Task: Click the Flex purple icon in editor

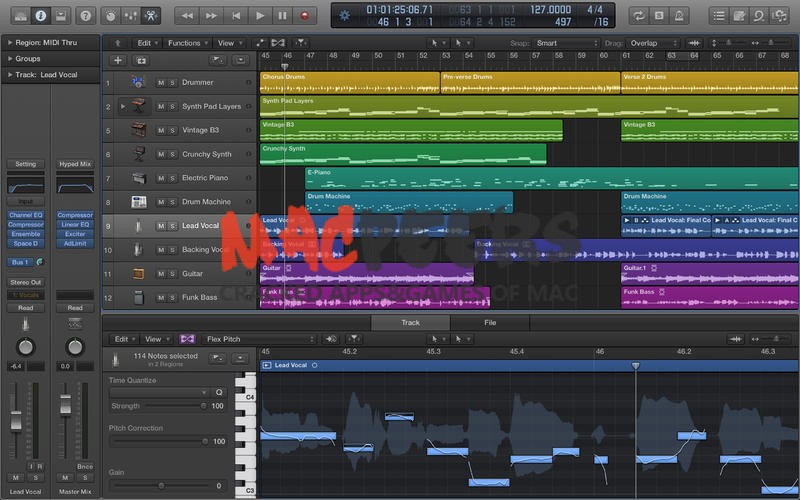Action: [187, 339]
